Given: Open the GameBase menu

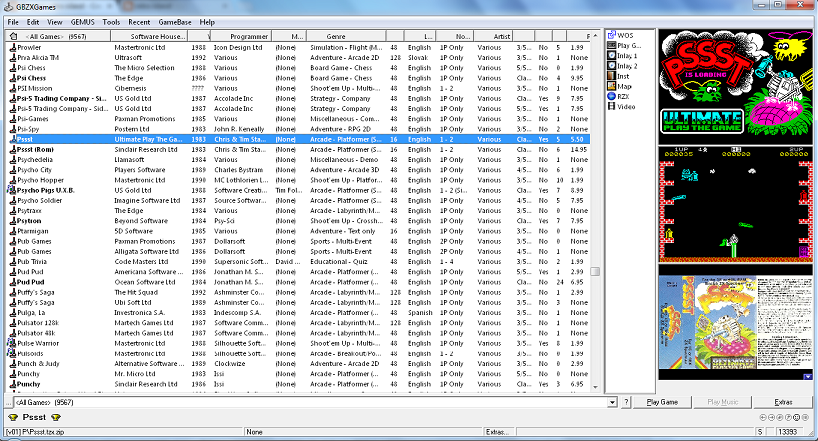Looking at the screenshot, I should (x=175, y=22).
